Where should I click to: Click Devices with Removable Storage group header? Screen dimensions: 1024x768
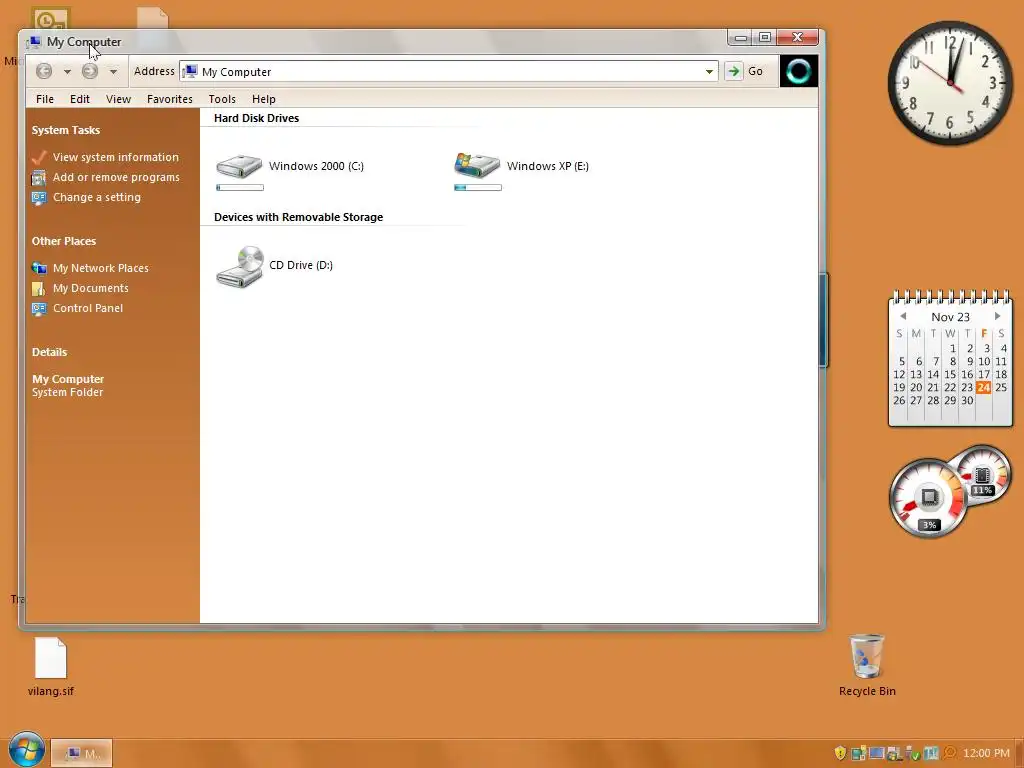click(298, 217)
